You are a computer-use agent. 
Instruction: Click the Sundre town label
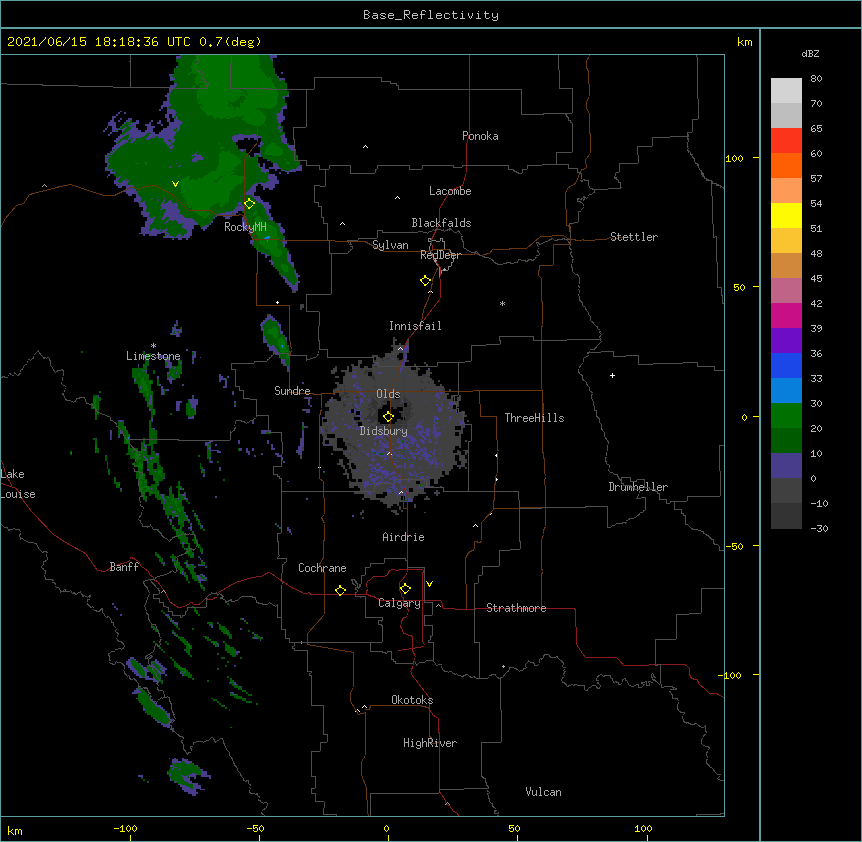coord(292,391)
